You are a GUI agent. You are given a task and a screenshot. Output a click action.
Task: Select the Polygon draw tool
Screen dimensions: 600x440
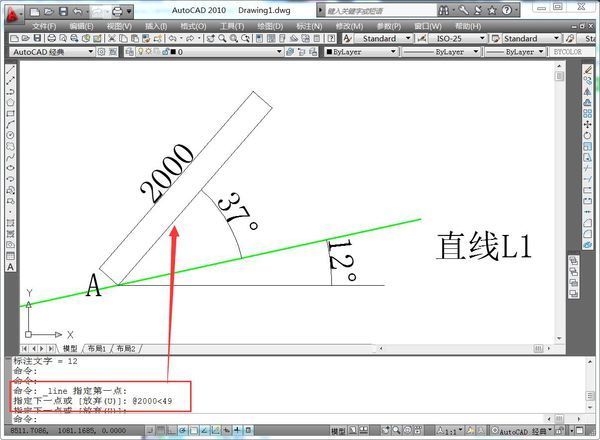point(10,102)
